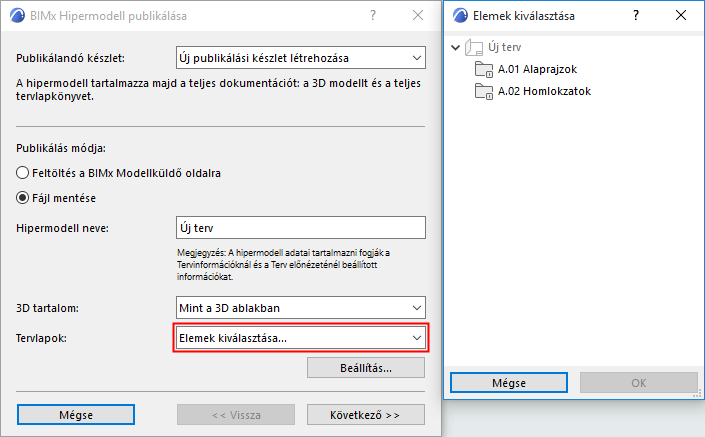Click ArchiCAD logo in BIMx dialog title
Screen dimensions: 705x437
click(x=17, y=16)
